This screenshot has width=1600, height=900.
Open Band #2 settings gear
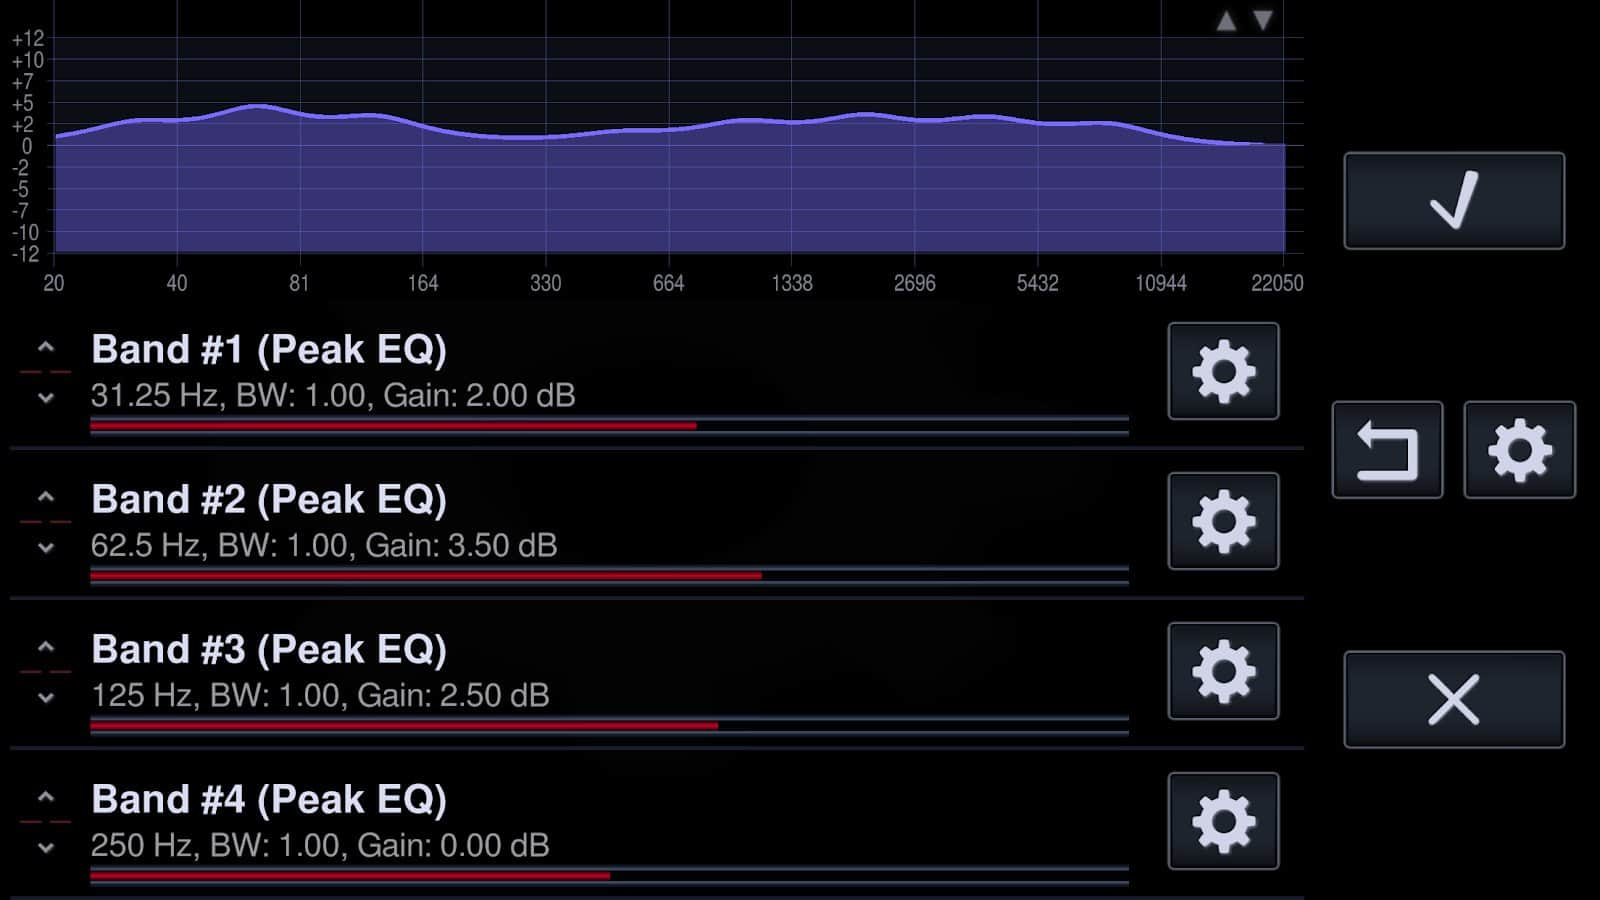click(x=1223, y=521)
